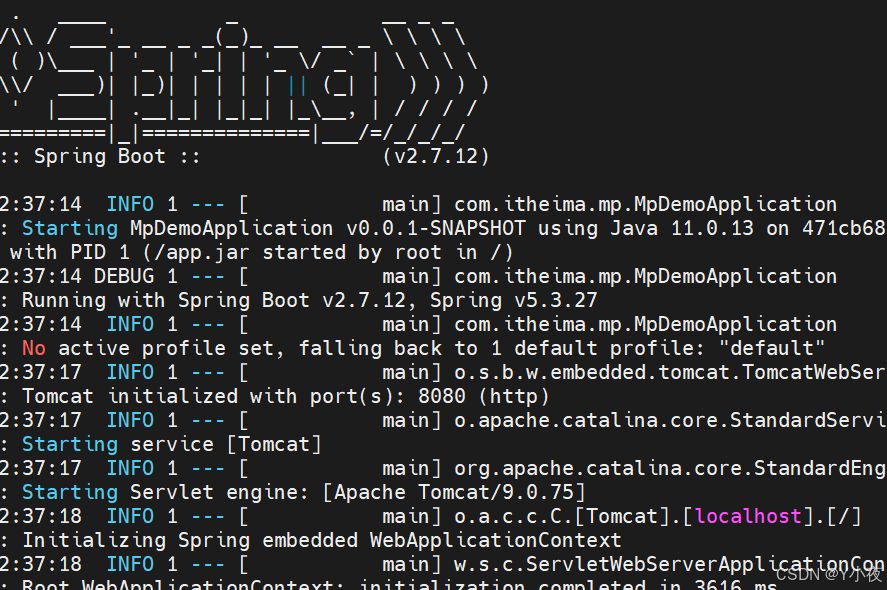Click the 'default' profile name in quotes
The width and height of the screenshot is (887, 590).
(772, 348)
